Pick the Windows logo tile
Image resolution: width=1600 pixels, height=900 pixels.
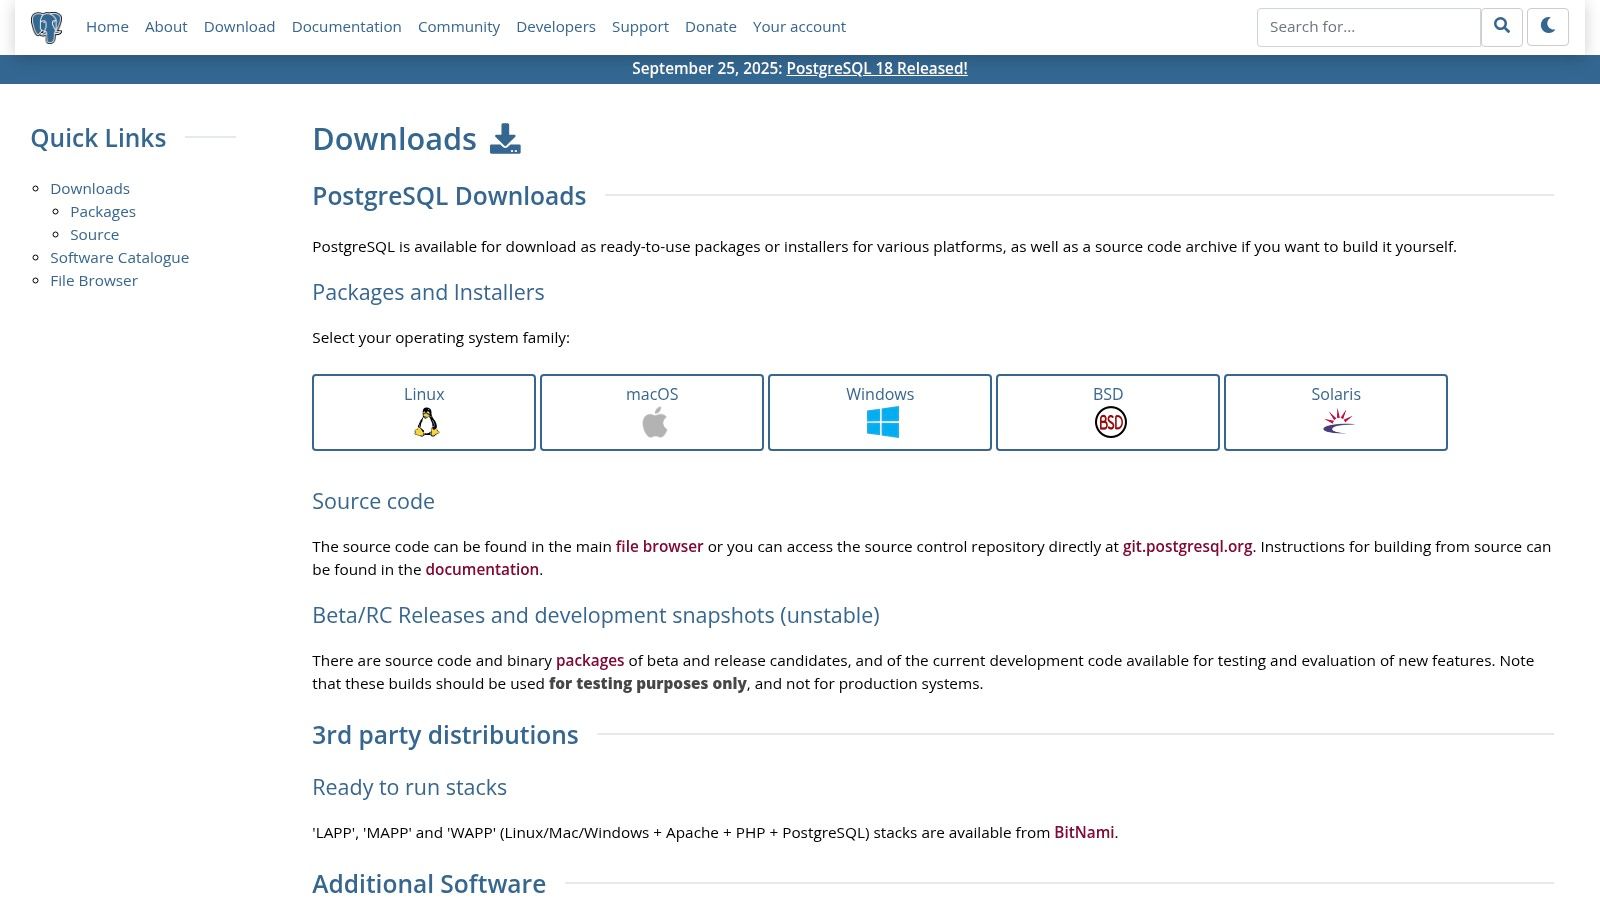[882, 423]
